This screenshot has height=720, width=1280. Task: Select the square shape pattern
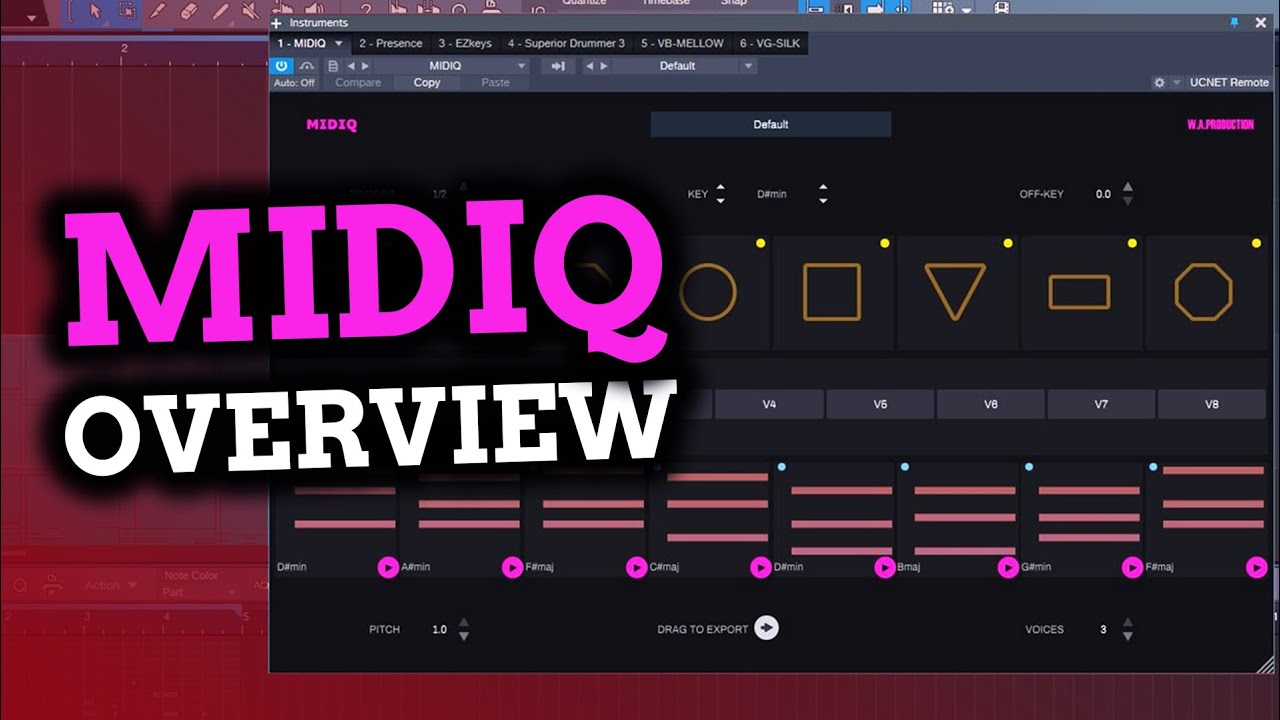(x=832, y=292)
